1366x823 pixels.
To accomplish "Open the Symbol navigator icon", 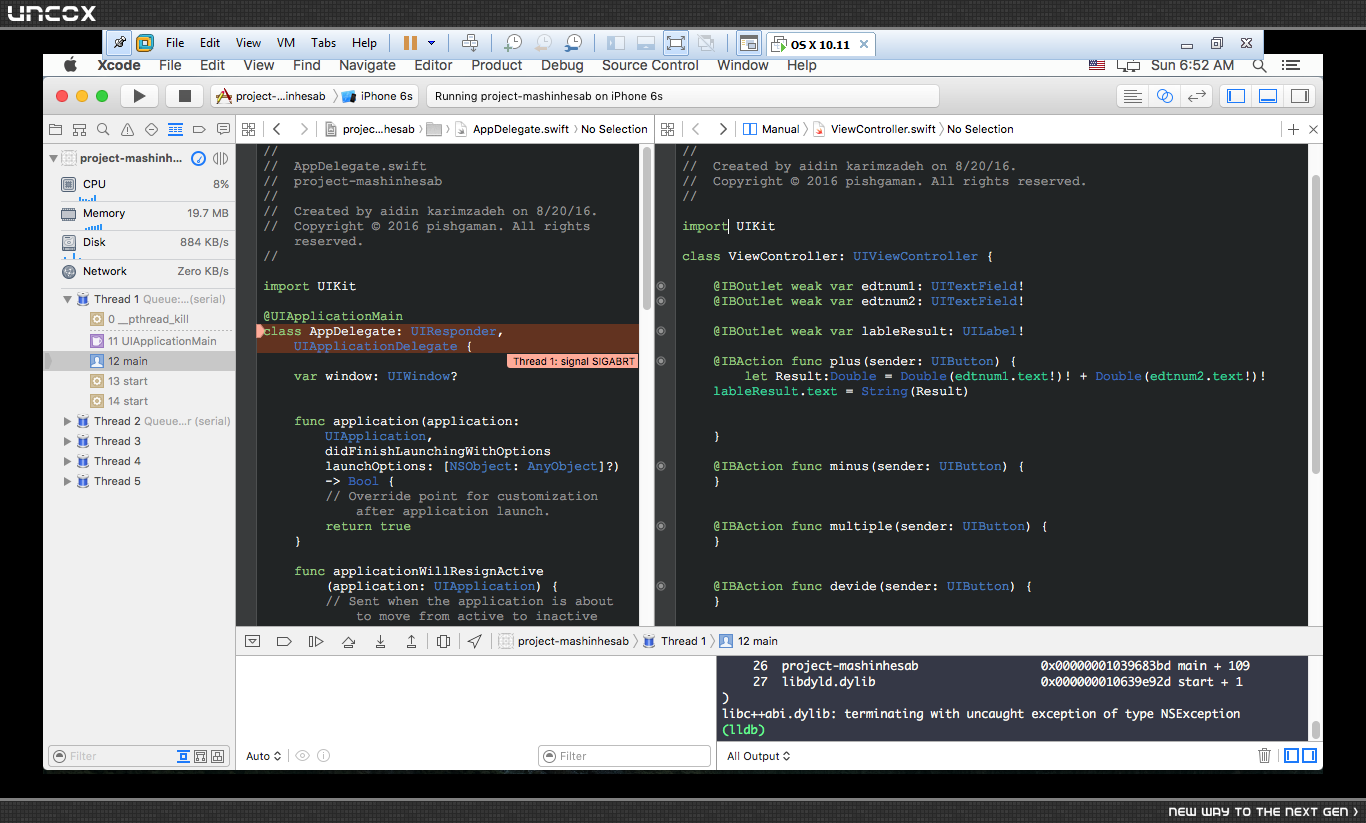I will point(80,129).
